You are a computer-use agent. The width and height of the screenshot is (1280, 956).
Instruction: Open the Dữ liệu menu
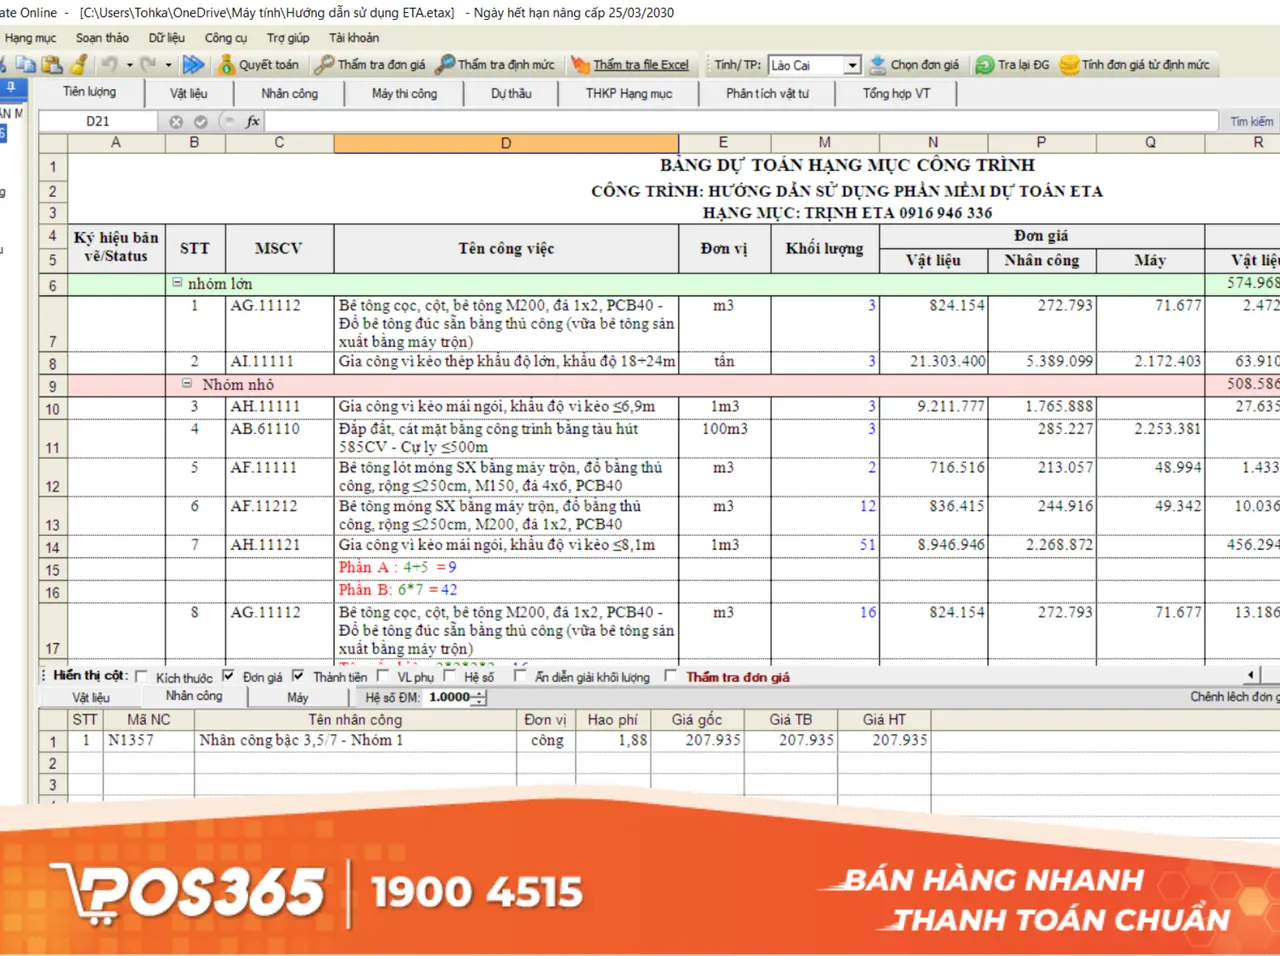[167, 38]
